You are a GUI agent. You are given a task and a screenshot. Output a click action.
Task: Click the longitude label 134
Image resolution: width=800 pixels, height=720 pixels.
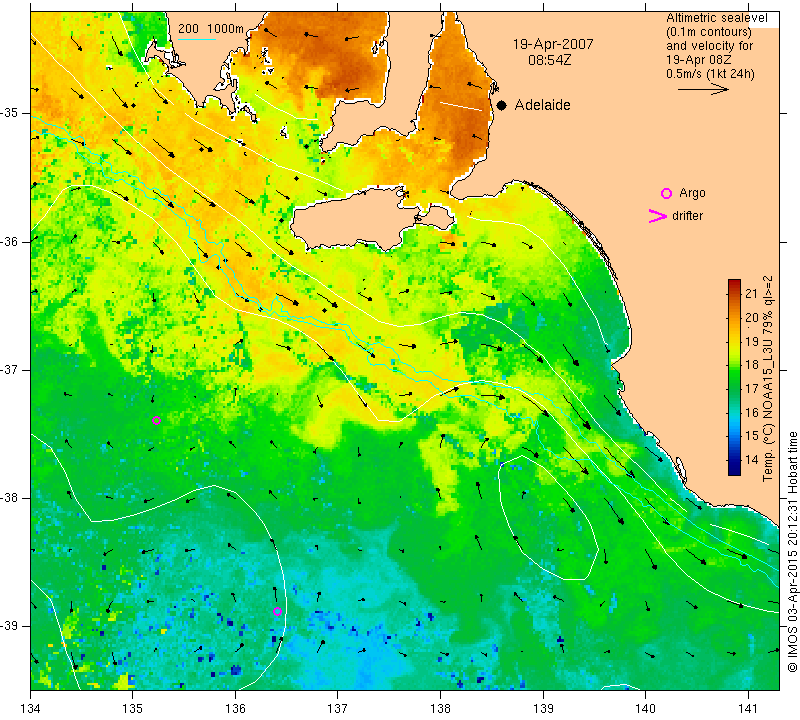pos(31,708)
